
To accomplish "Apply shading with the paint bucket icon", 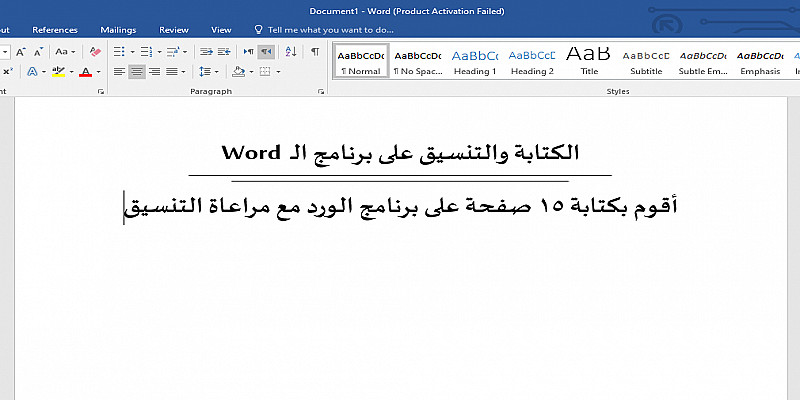I will coord(238,72).
